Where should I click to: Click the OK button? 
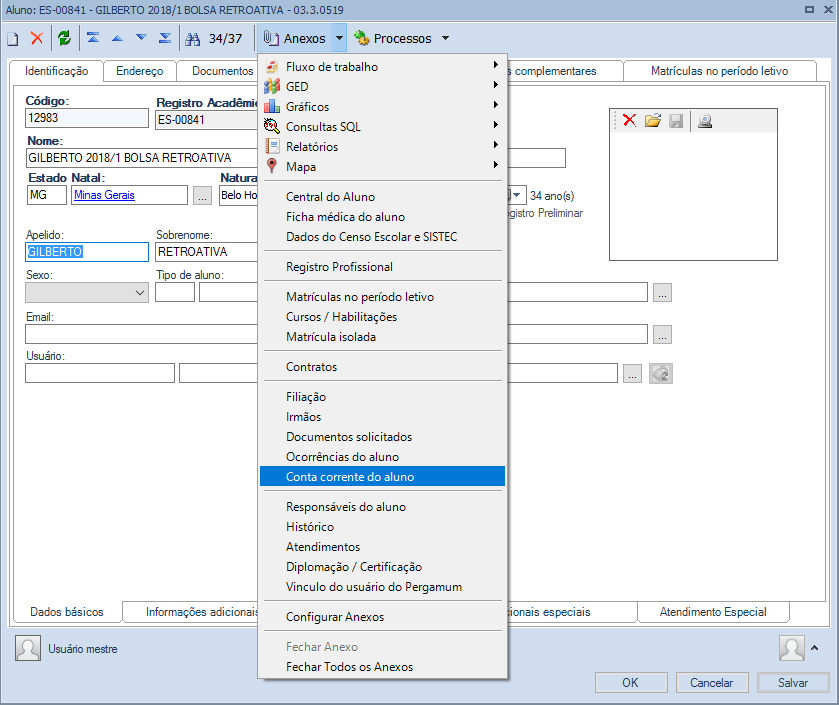click(631, 683)
